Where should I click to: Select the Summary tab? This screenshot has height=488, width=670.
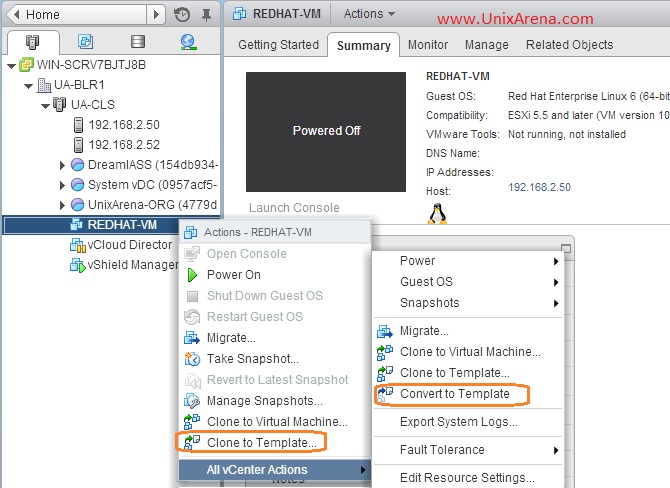coord(364,45)
